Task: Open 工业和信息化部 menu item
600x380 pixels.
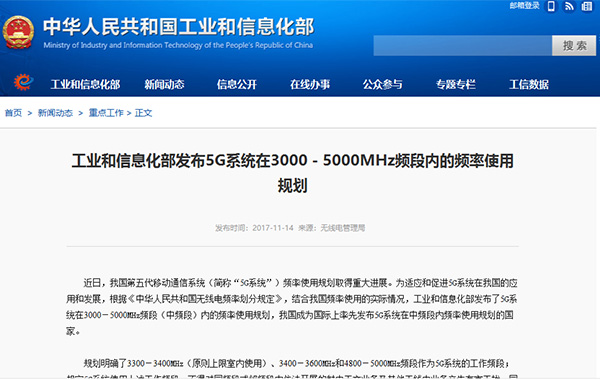Action: pos(85,85)
